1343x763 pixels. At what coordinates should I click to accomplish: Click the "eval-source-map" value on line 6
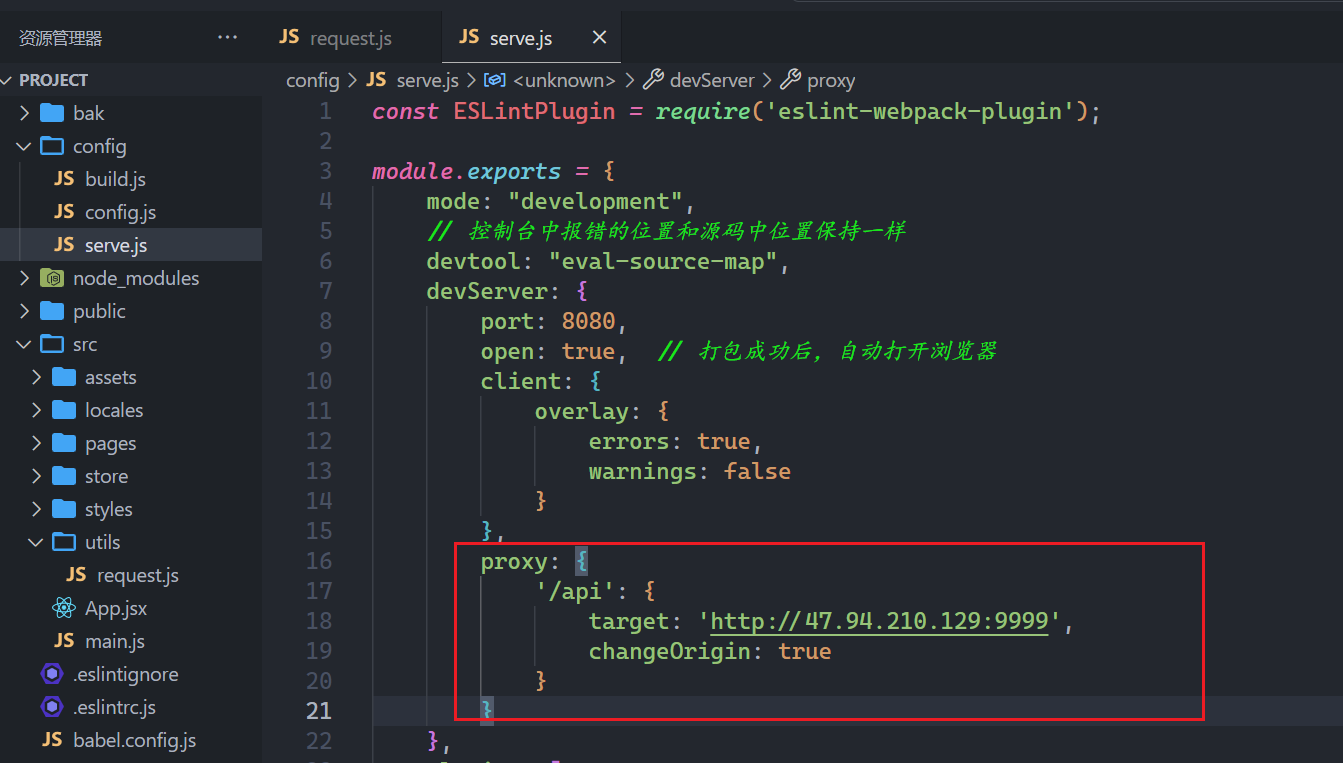click(663, 261)
